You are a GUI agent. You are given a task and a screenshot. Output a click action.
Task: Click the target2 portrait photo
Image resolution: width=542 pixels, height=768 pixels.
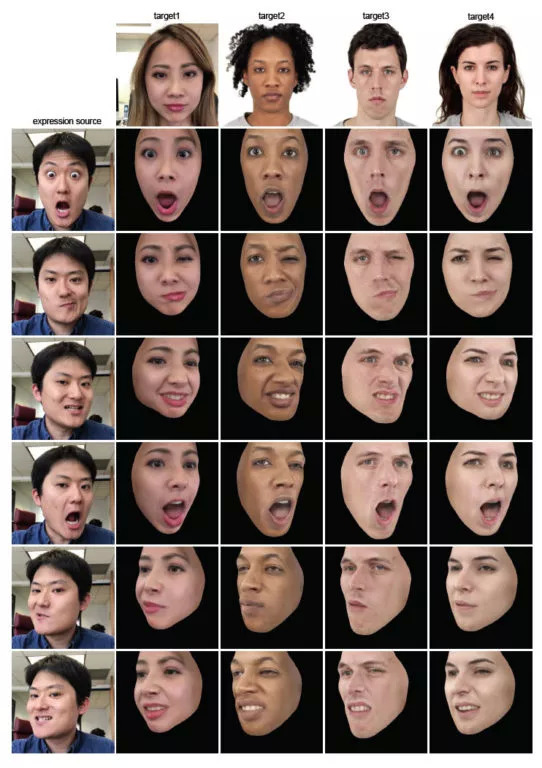coord(271,74)
